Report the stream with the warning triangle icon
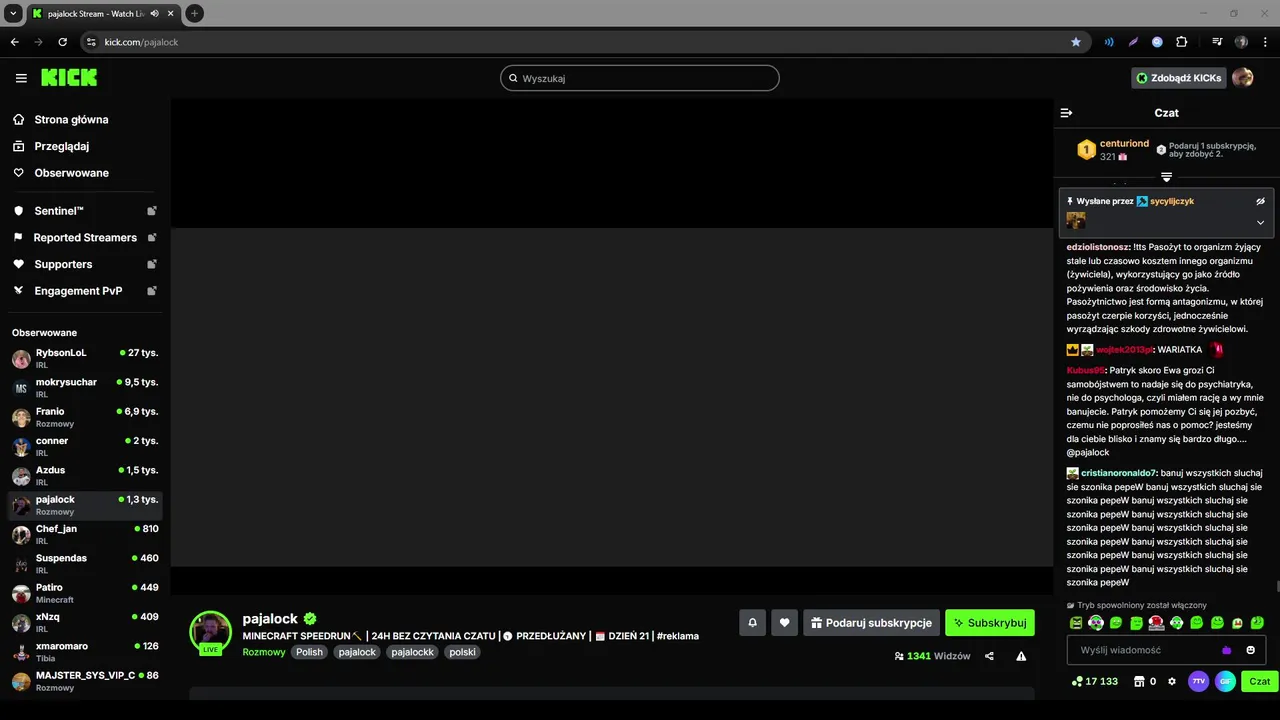Image resolution: width=1280 pixels, height=720 pixels. pos(1021,656)
